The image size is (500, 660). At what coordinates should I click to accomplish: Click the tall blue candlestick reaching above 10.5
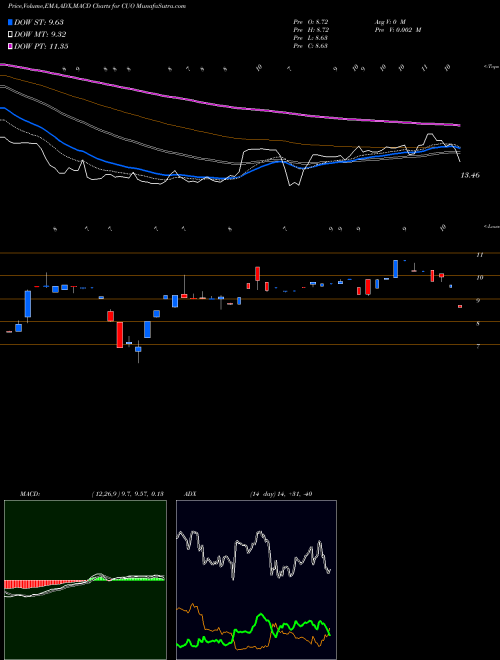point(396,269)
